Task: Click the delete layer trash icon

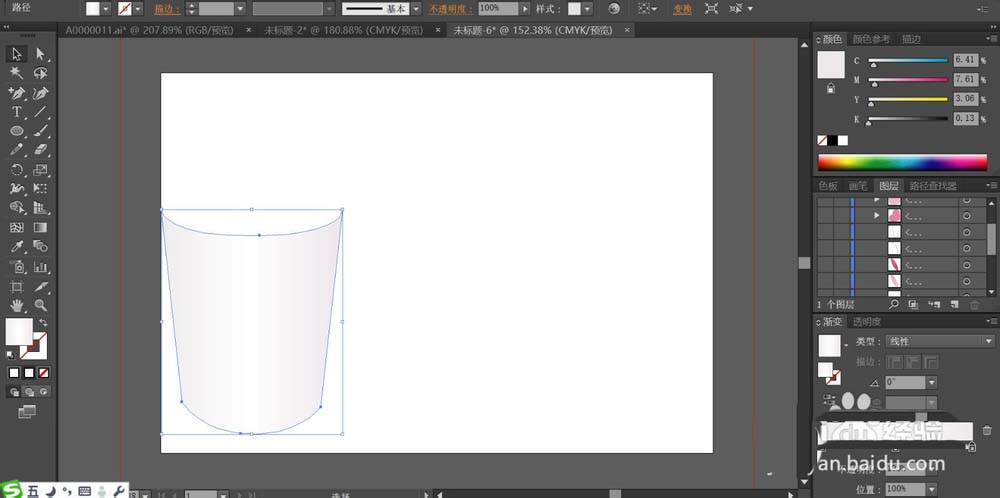Action: coord(975,304)
